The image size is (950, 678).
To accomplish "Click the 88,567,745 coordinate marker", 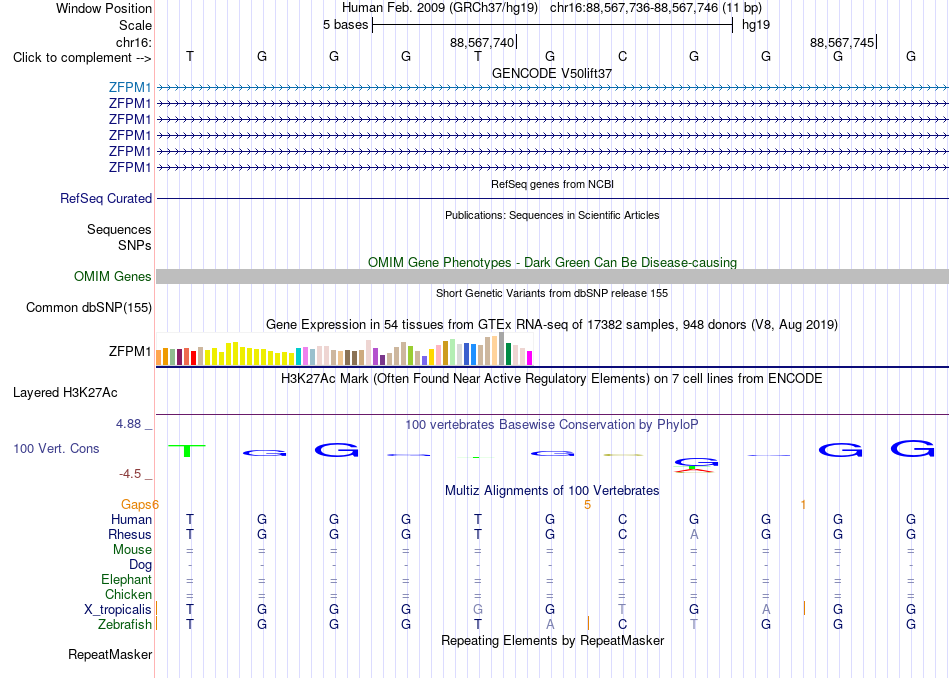I will [x=842, y=42].
